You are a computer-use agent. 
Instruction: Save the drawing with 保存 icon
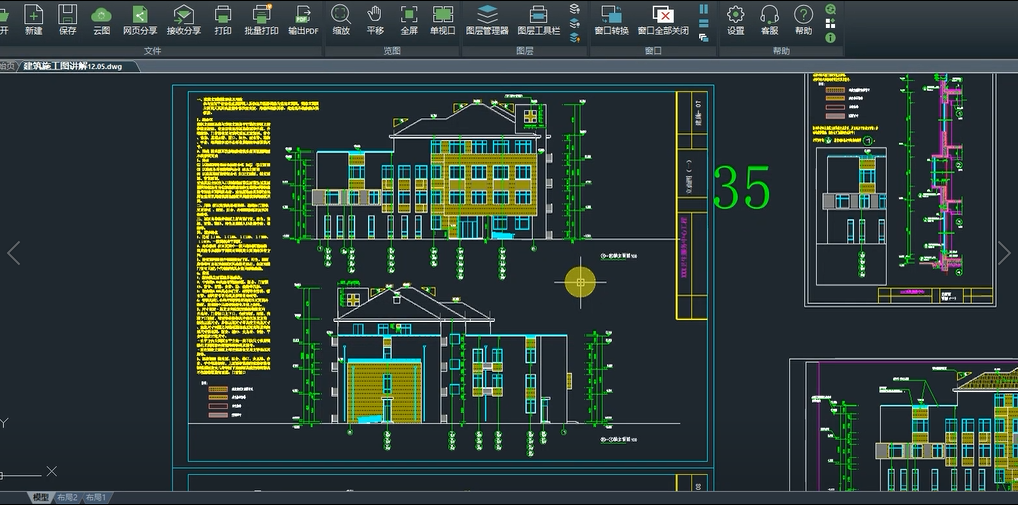click(x=67, y=18)
